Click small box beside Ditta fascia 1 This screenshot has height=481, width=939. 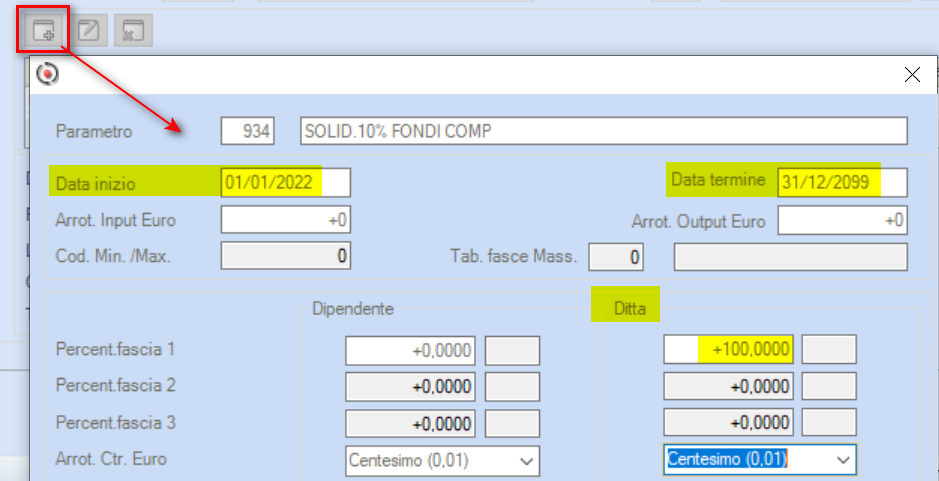pyautogui.click(x=829, y=349)
